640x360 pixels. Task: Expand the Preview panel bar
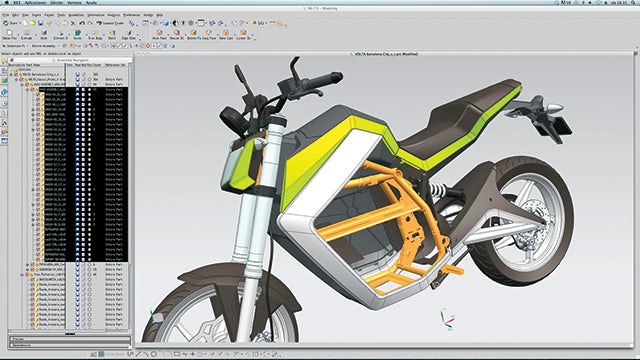(x=70, y=339)
